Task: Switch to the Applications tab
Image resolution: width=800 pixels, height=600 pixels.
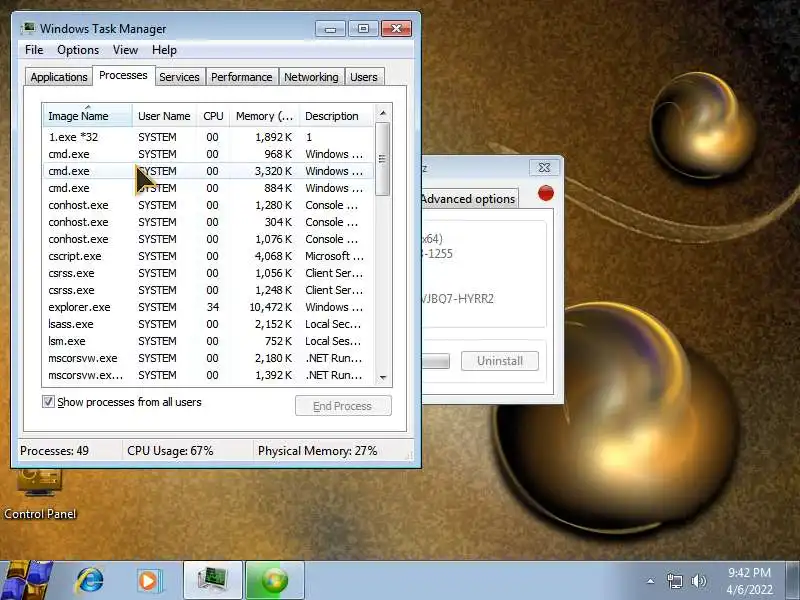Action: pyautogui.click(x=59, y=77)
